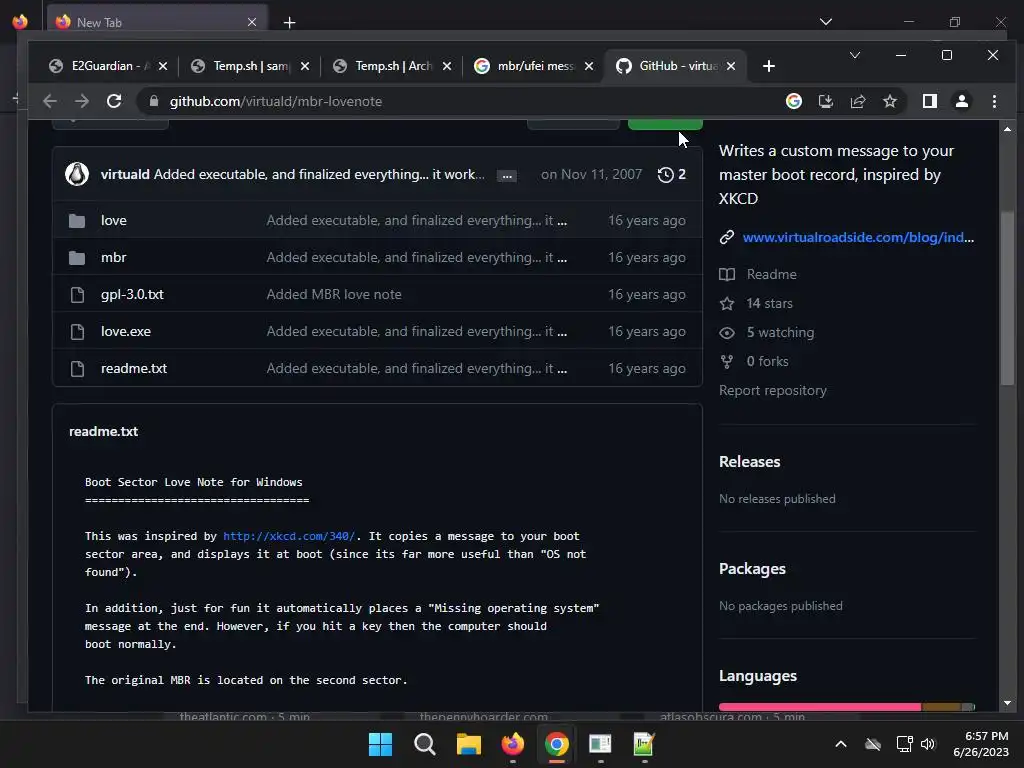The height and width of the screenshot is (768, 1024).
Task: Follow the xkcd.com/340 link in readme
Action: 289,536
